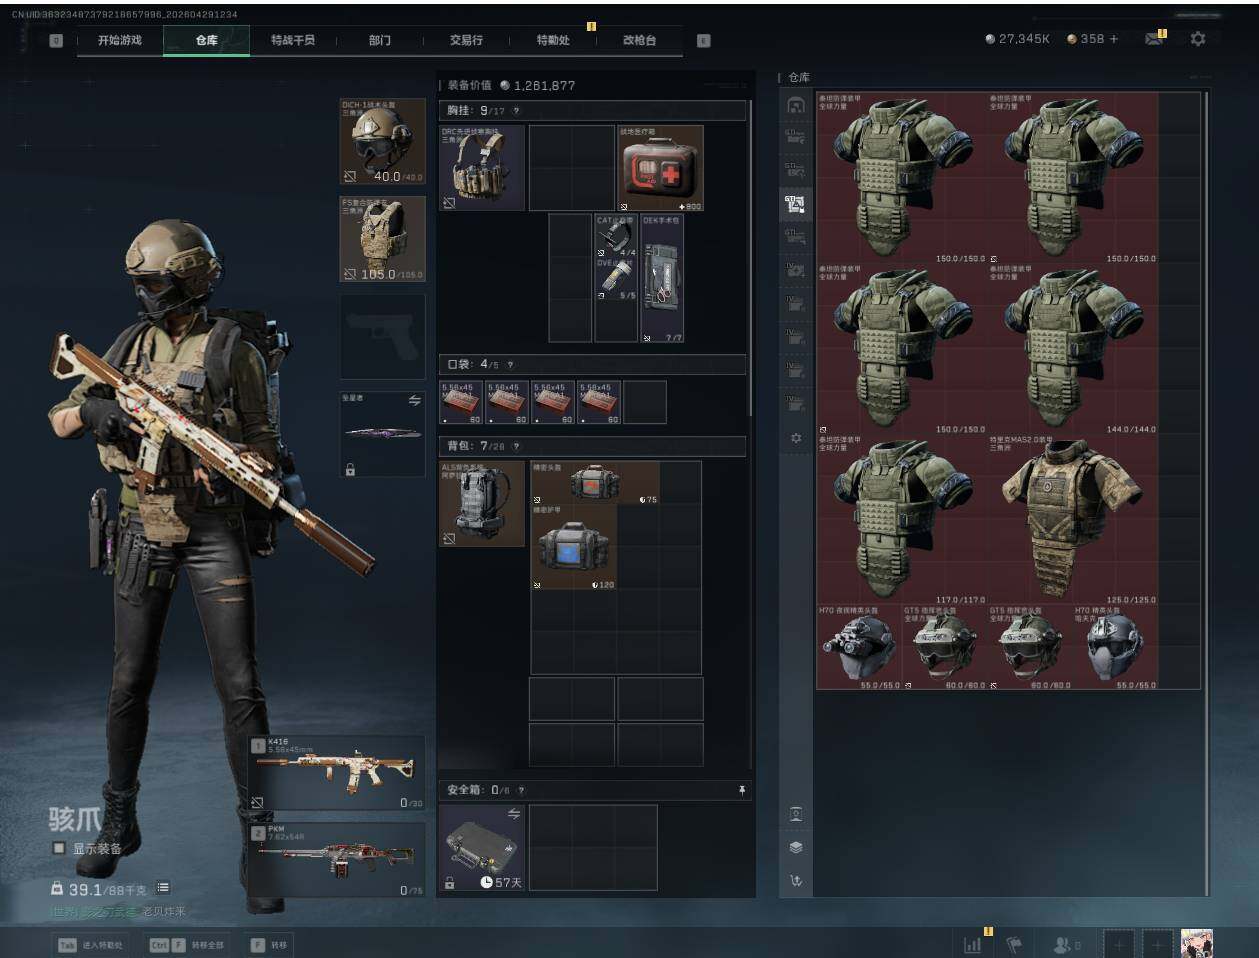Click the empty pistol slot

[x=383, y=336]
